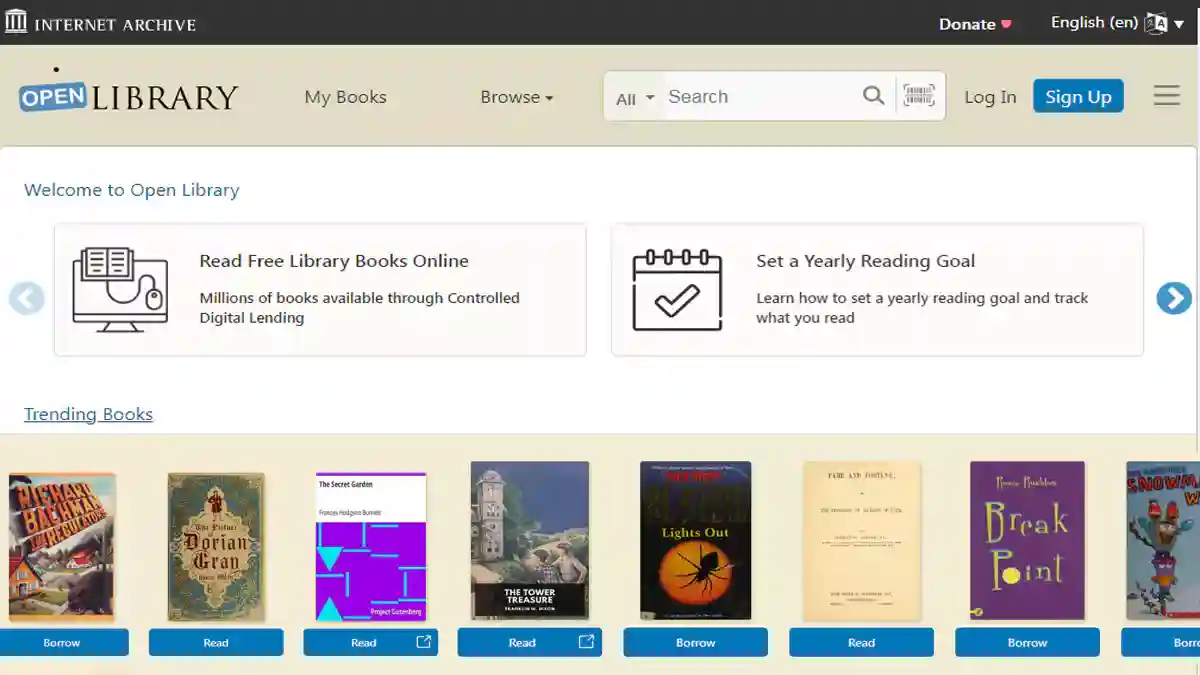Click the external-link icon on Tower Treasure's Read button
Screen dimensions: 1200x675
pyautogui.click(x=586, y=642)
